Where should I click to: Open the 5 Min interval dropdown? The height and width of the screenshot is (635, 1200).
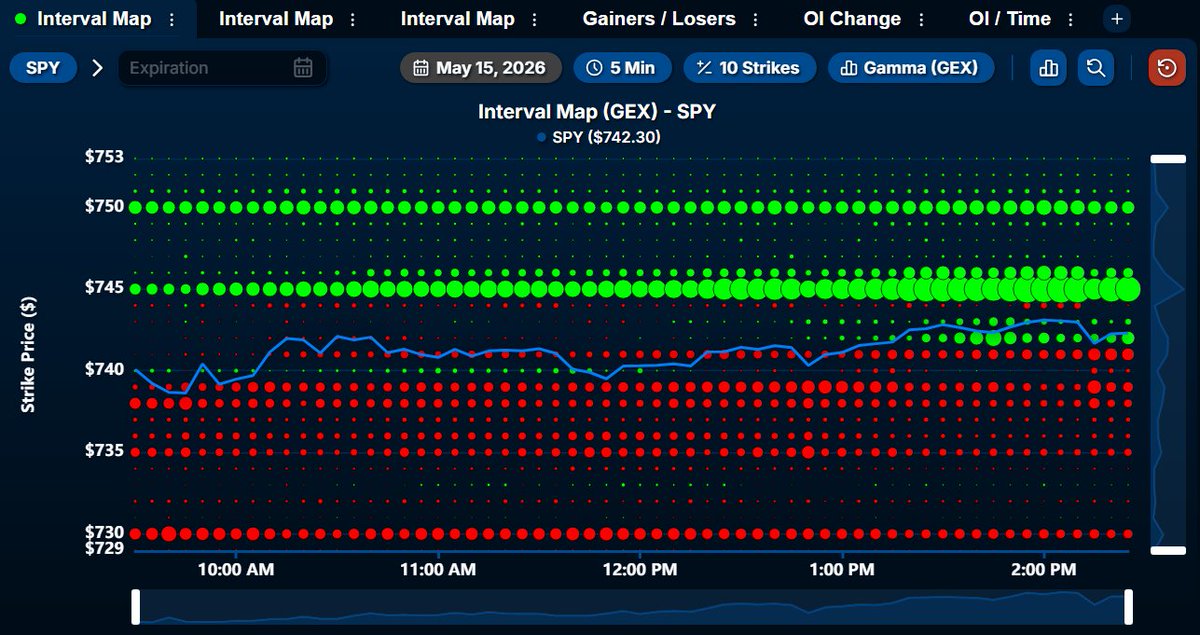pos(621,68)
